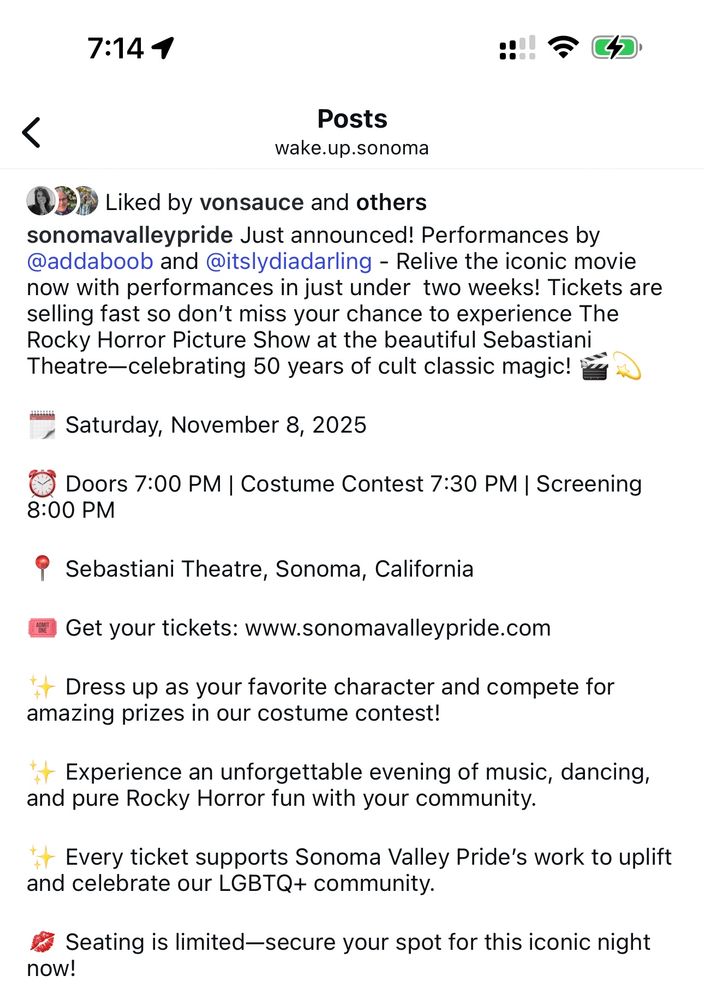Open sonomavalleypride poster profile
Viewport: 704px width, 1000px height.
(x=130, y=235)
